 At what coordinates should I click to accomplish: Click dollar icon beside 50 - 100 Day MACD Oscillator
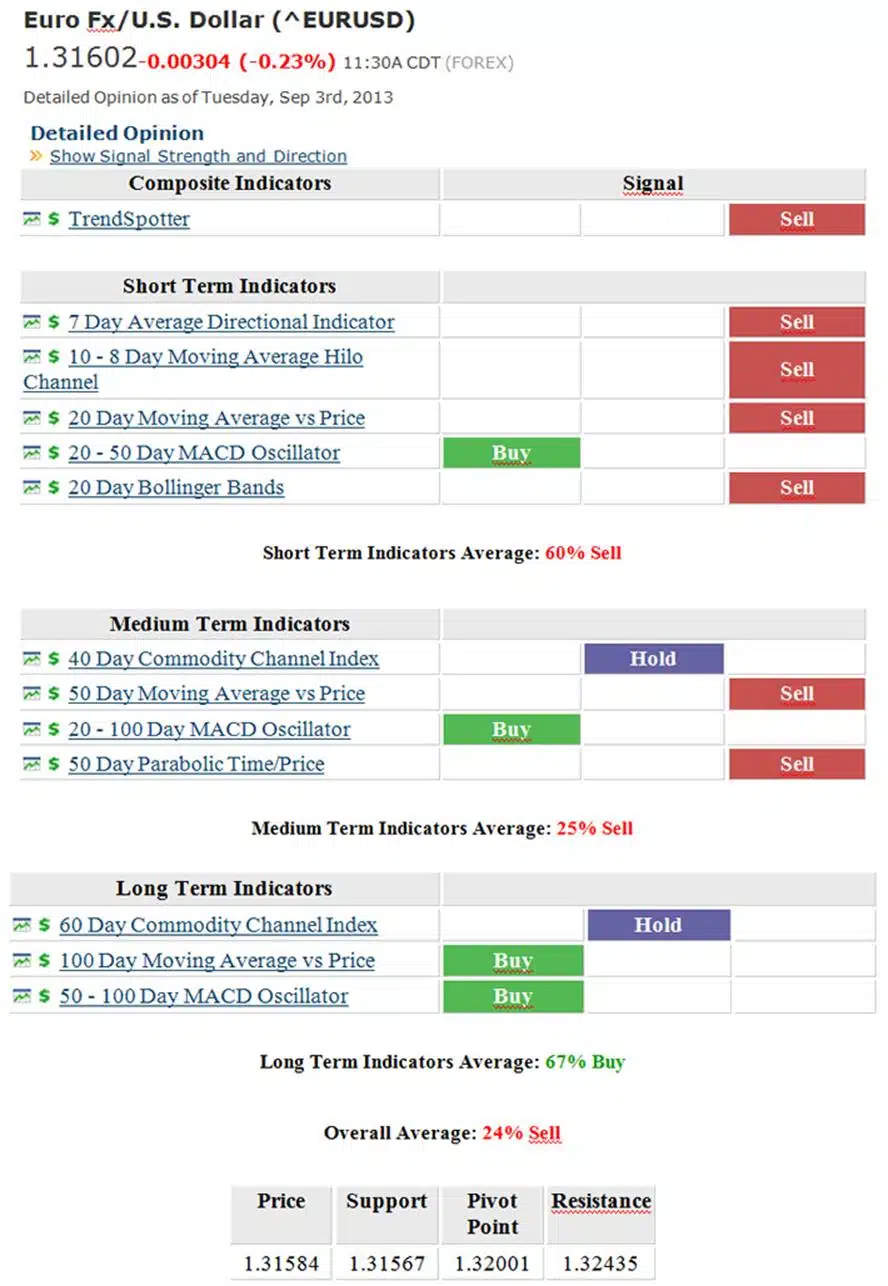coord(44,997)
